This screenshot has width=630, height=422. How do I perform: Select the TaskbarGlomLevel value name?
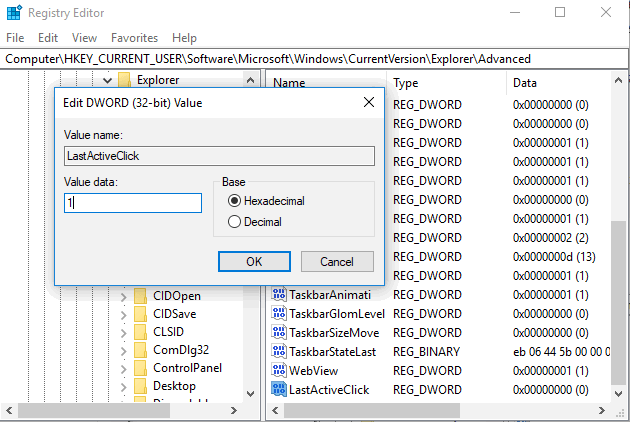[337, 313]
